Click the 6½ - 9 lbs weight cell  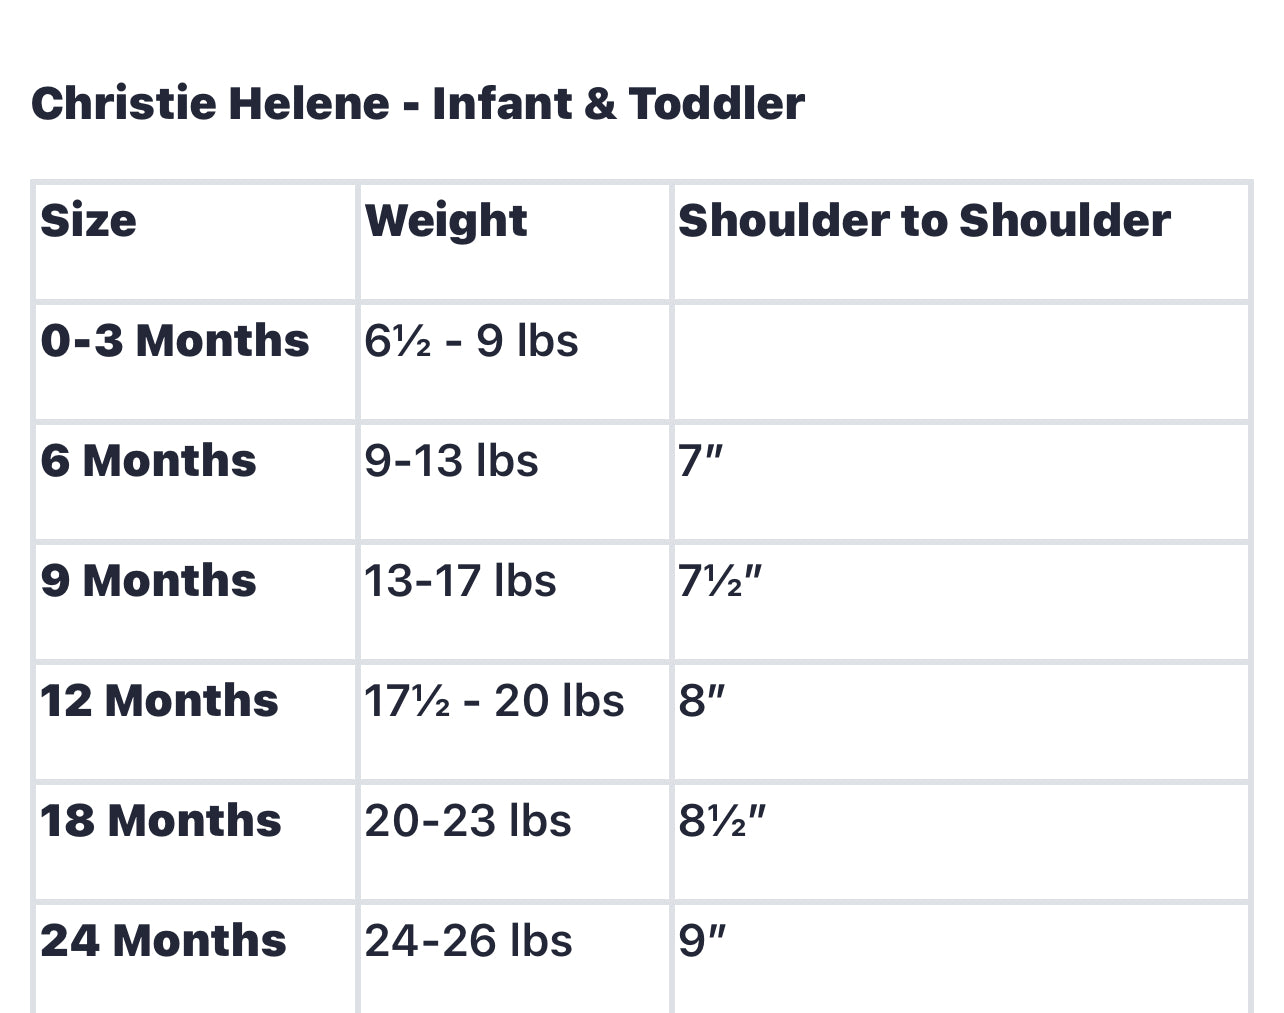pos(471,341)
